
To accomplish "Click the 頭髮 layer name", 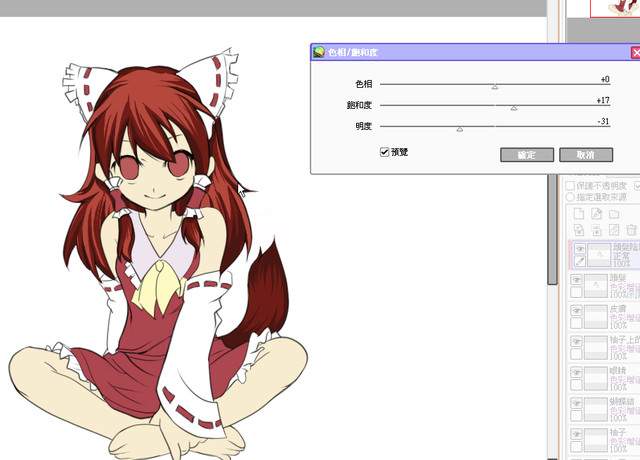I will coord(618,278).
